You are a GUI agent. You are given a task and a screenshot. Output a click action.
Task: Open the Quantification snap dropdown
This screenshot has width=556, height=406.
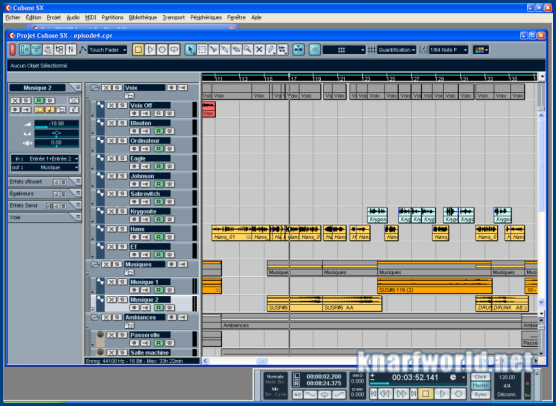(x=396, y=50)
